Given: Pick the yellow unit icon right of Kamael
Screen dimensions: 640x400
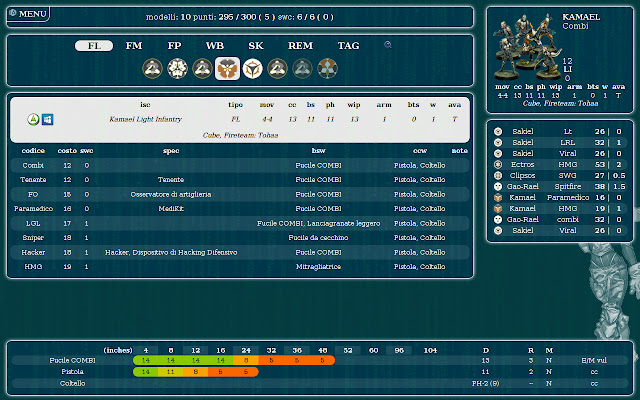Looking at the screenshot, I should pos(252,68).
